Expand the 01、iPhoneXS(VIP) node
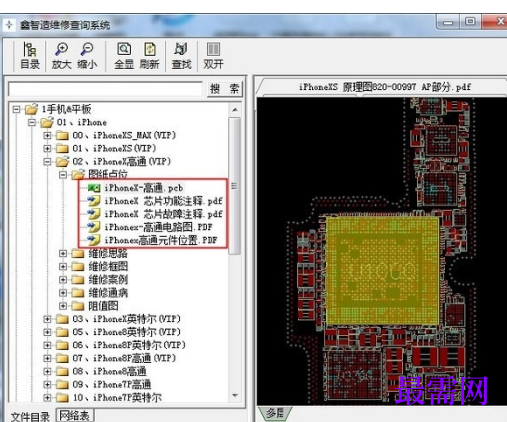Viewport: 507px width, 422px height. tap(47, 148)
